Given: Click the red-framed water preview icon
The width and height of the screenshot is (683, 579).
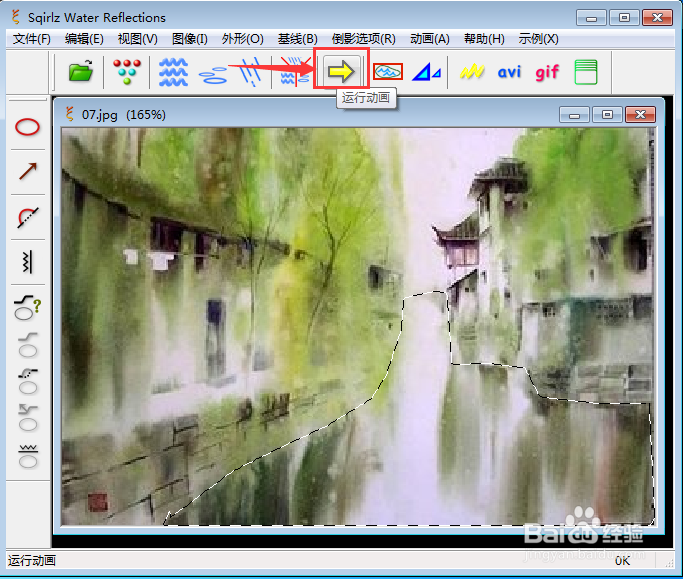Looking at the screenshot, I should [388, 72].
